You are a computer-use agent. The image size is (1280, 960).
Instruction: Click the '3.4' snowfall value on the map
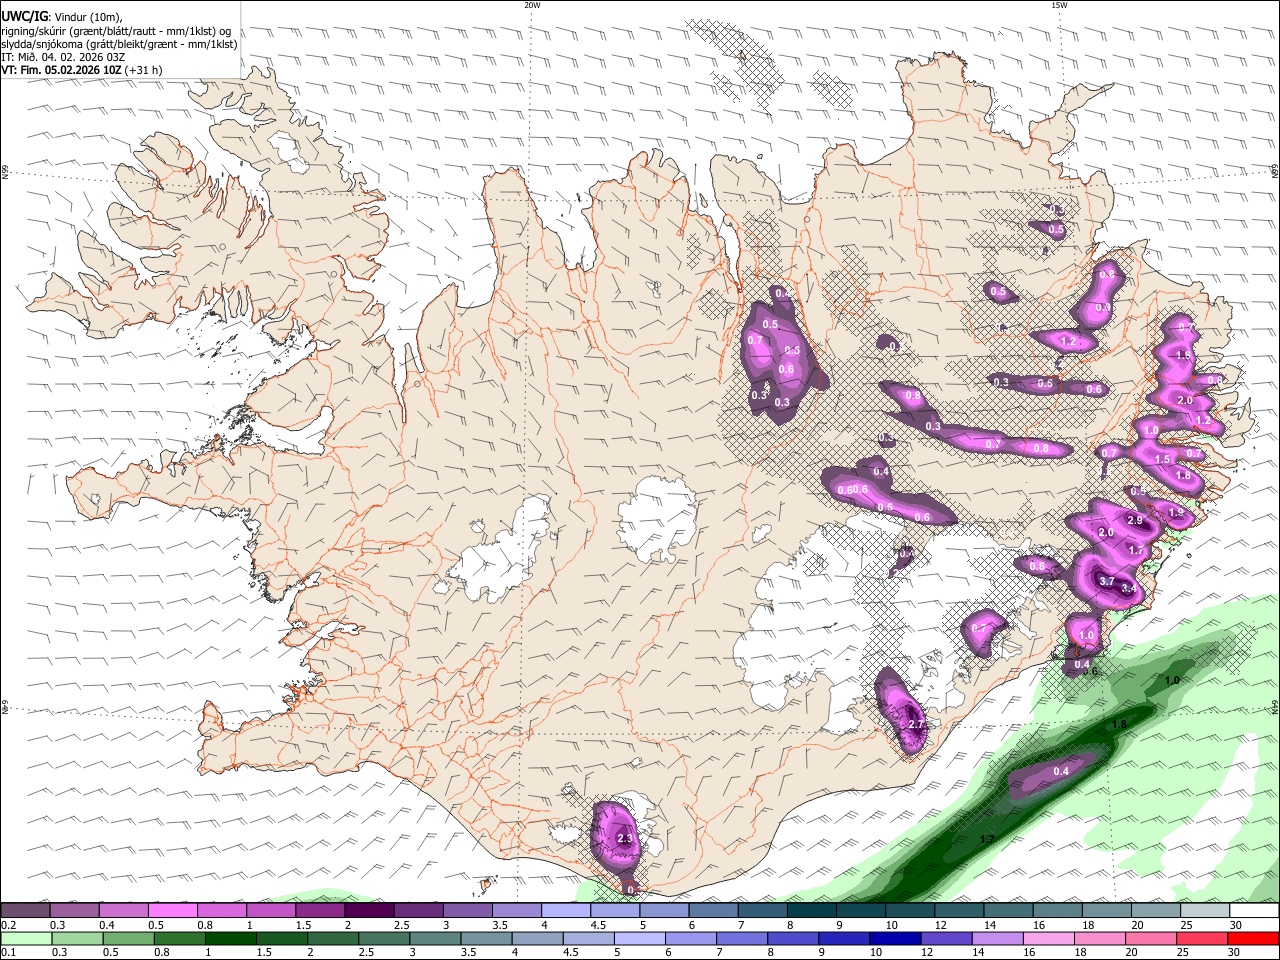coord(1129,589)
